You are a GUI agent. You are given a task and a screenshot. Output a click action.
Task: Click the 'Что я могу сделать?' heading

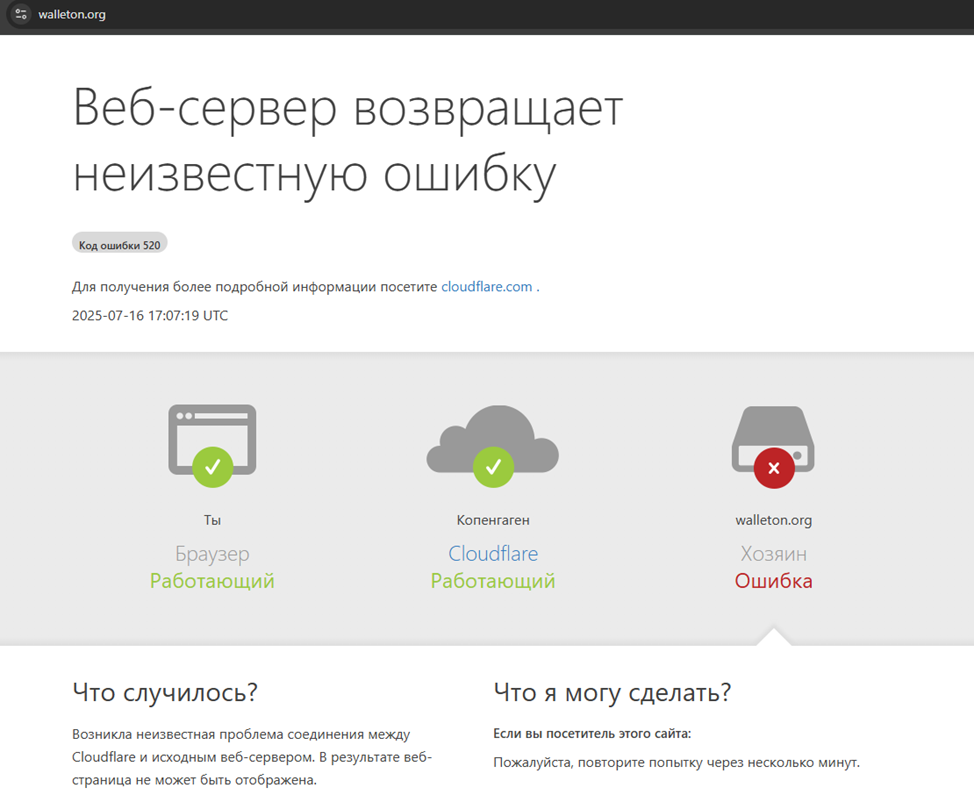click(x=612, y=692)
